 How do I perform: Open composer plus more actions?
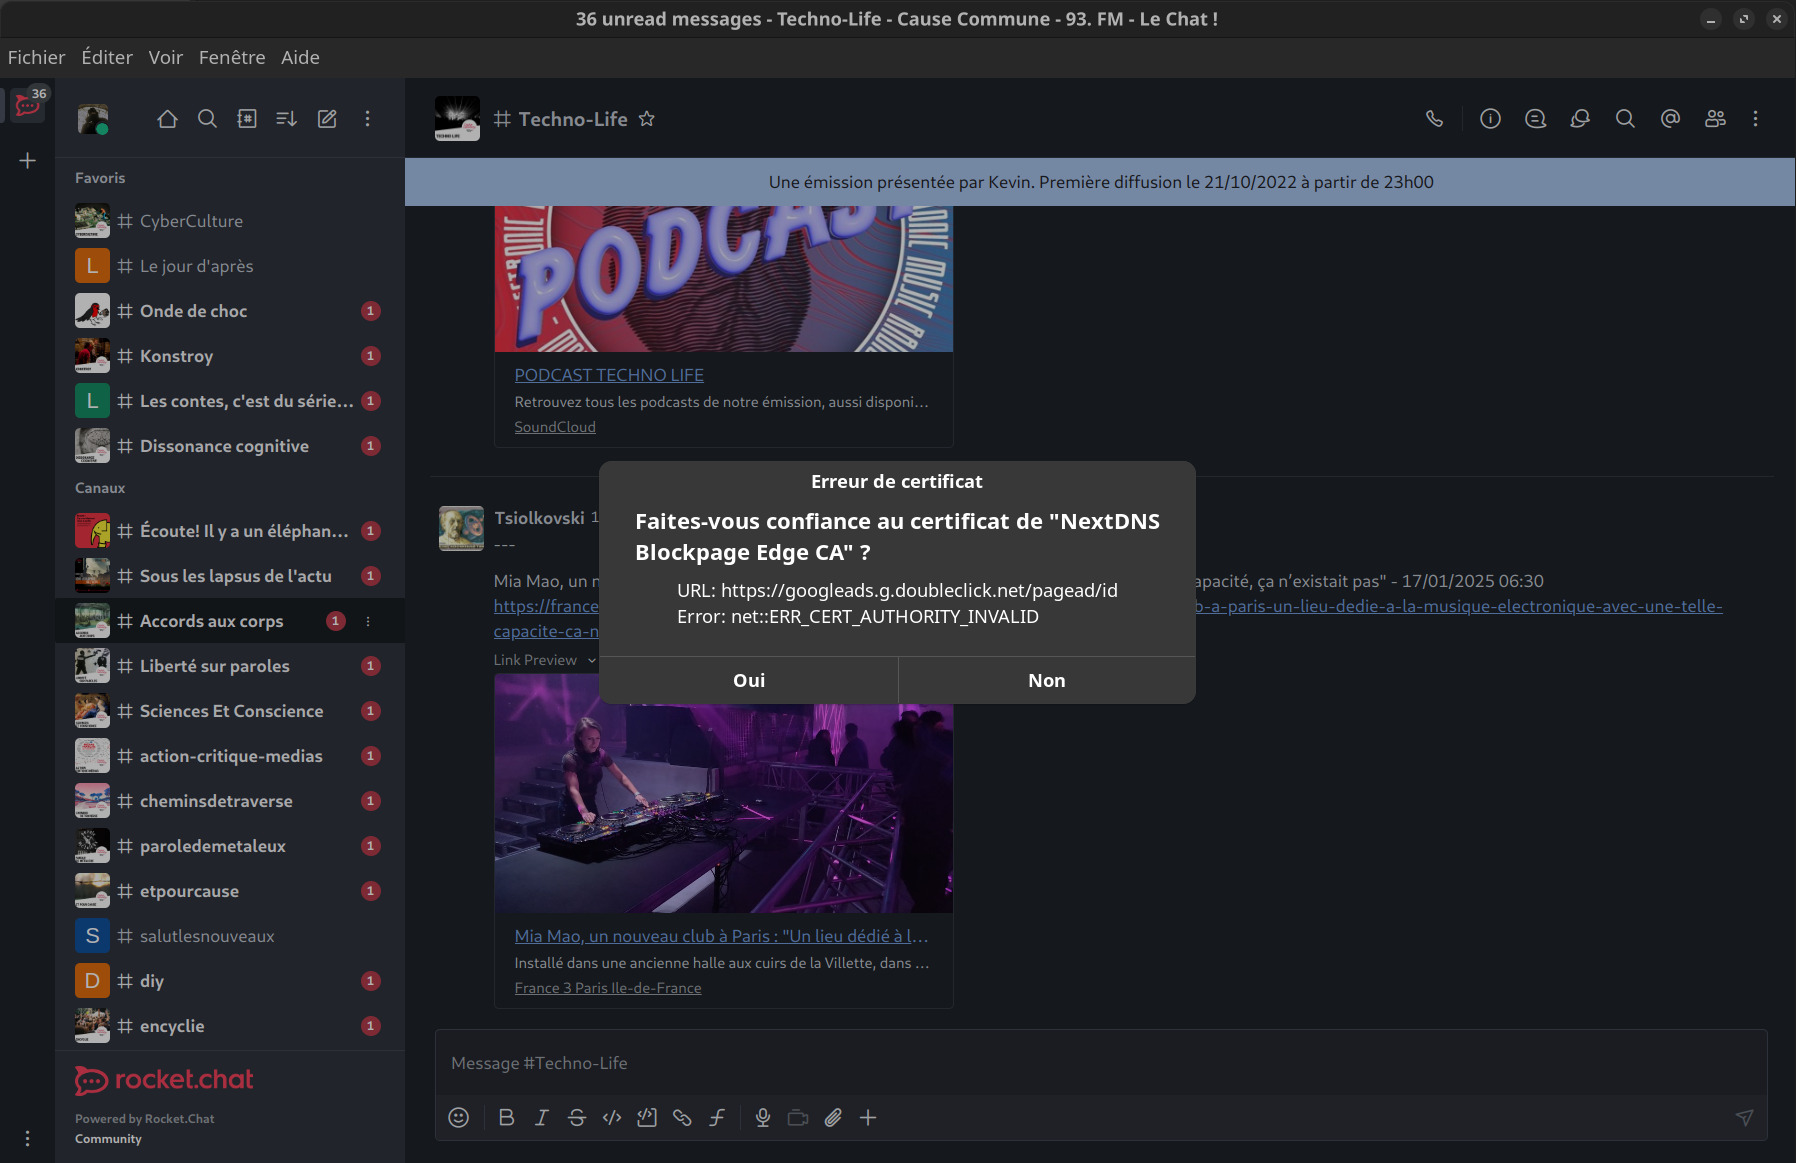pyautogui.click(x=868, y=1118)
